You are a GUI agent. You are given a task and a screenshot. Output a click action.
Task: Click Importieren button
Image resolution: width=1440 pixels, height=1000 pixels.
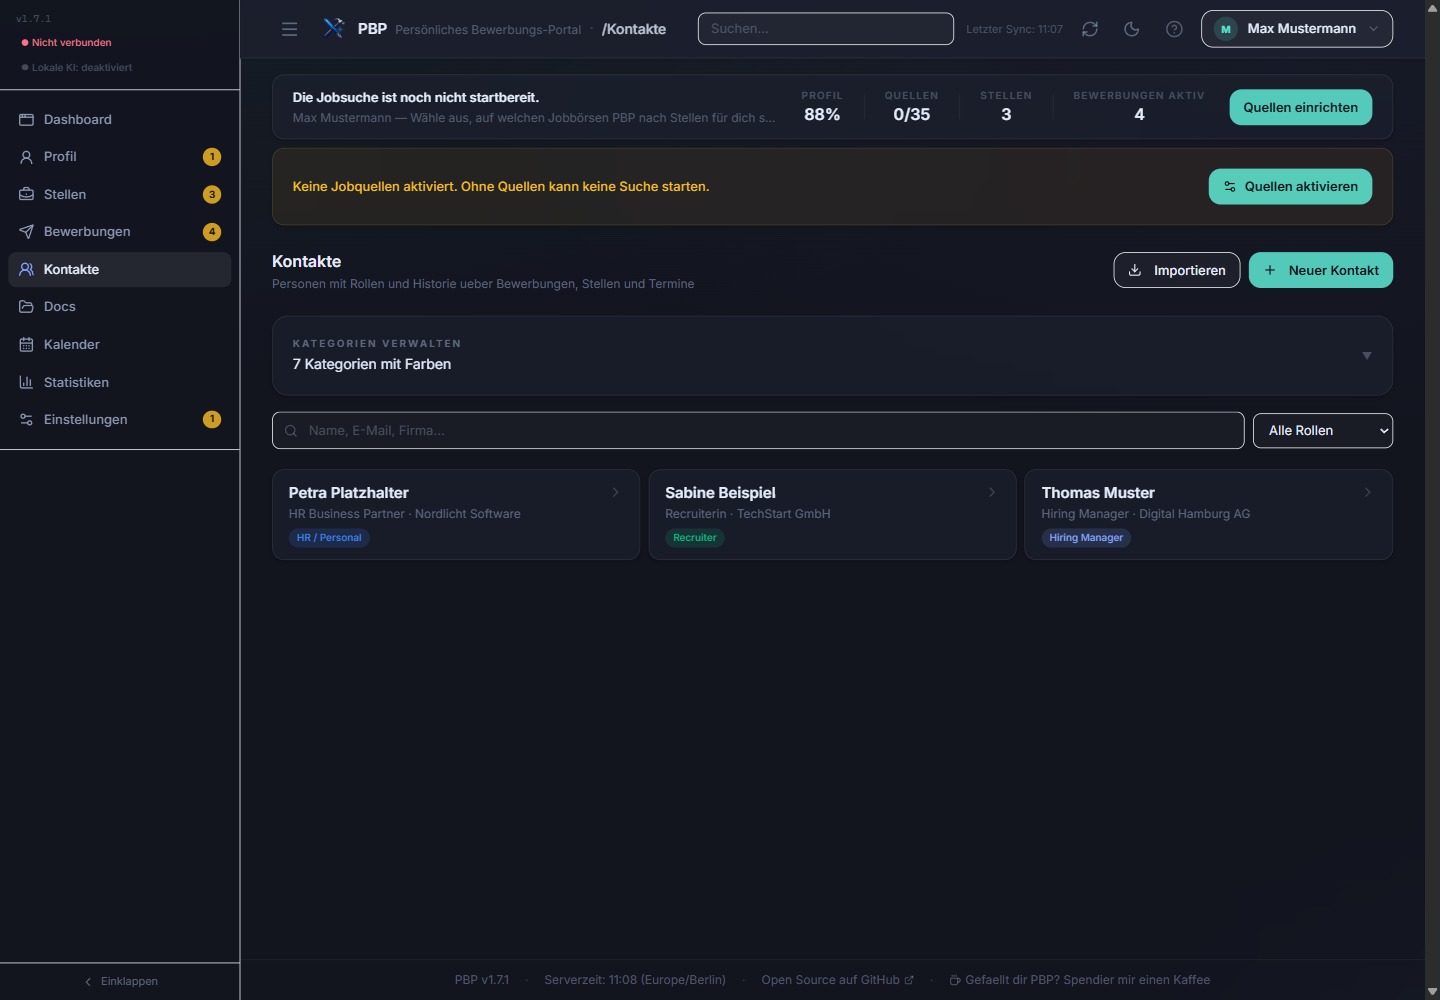pyautogui.click(x=1177, y=270)
